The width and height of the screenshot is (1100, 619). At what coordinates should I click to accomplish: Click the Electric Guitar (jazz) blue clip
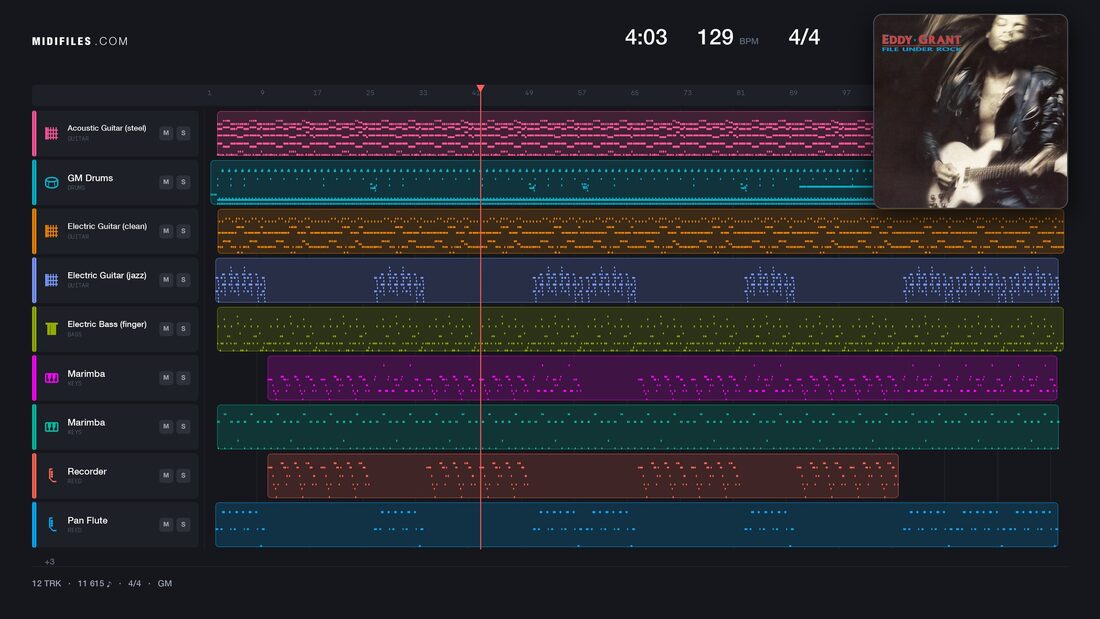click(x=637, y=280)
